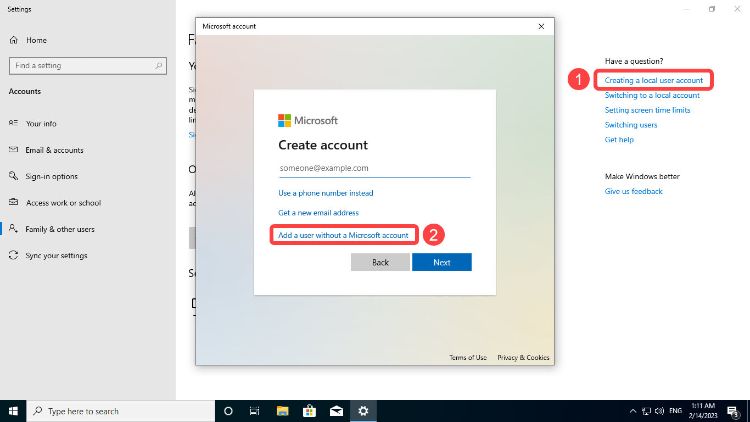Open the Windows Start menu

[x=13, y=411]
